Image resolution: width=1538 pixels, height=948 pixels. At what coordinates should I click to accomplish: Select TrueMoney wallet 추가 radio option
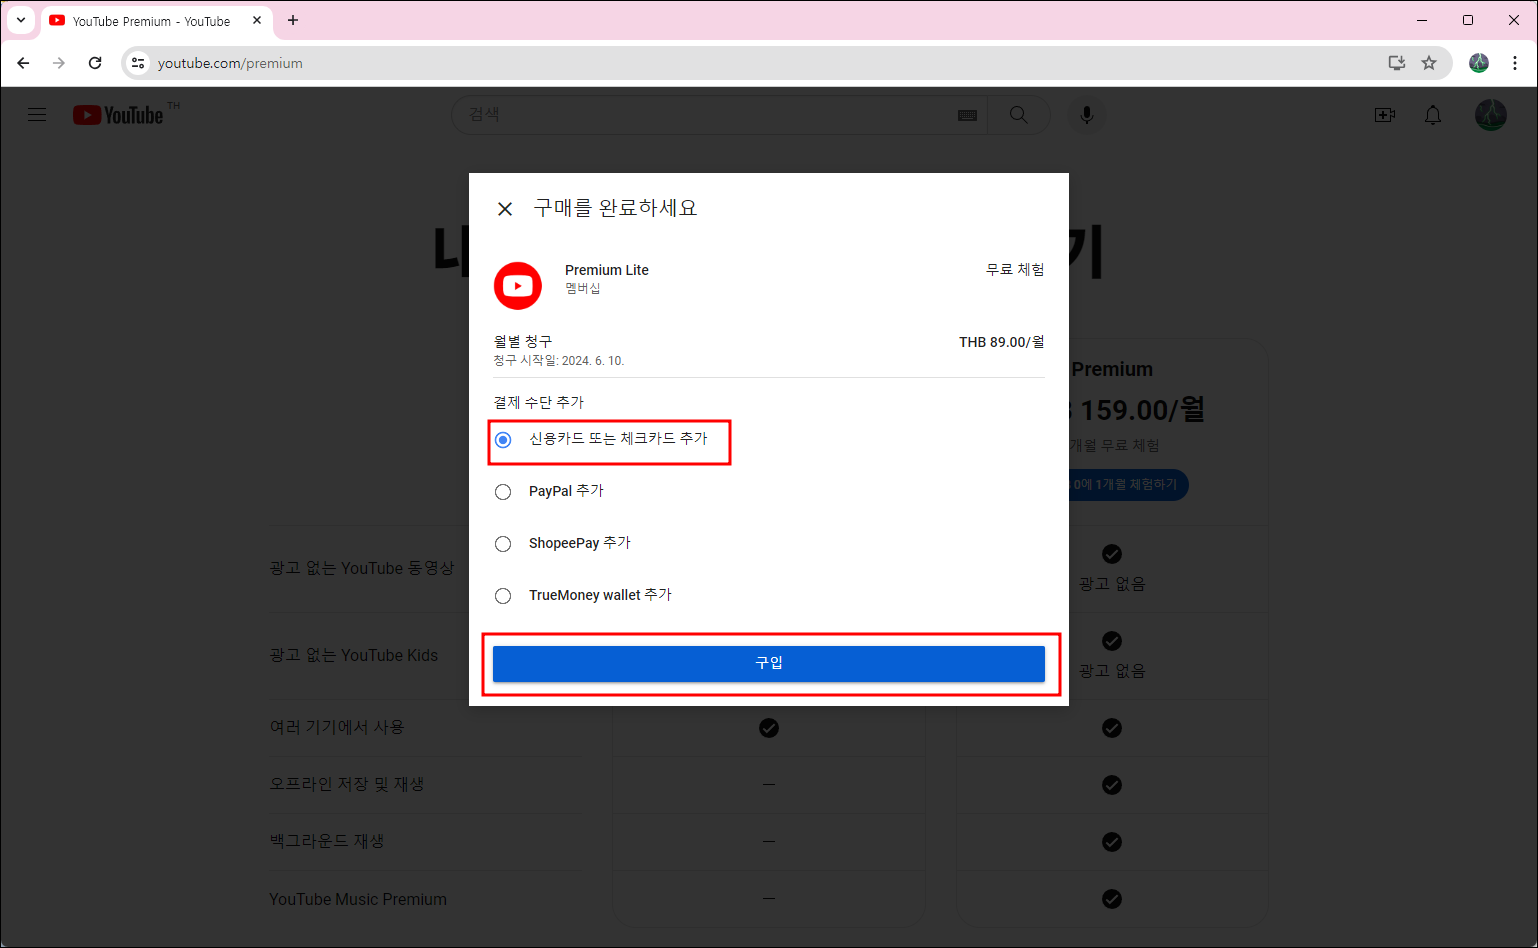click(503, 596)
